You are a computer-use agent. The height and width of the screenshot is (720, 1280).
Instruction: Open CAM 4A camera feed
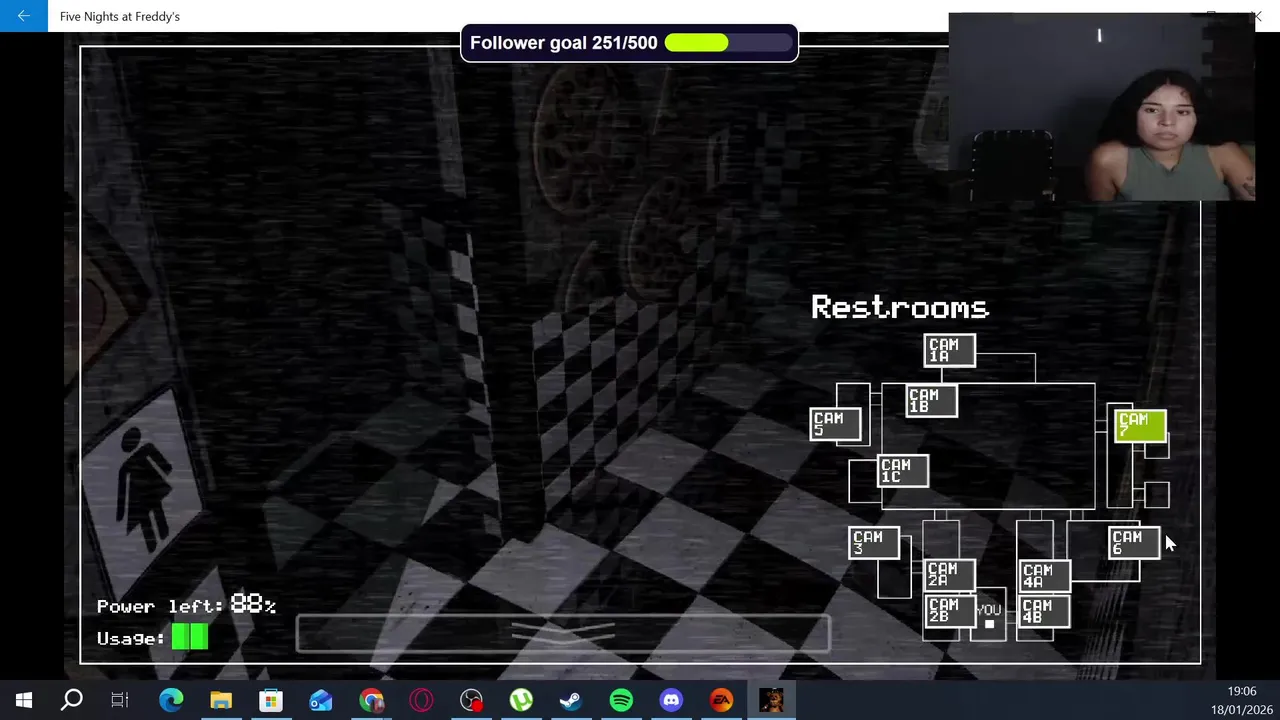click(x=1044, y=576)
